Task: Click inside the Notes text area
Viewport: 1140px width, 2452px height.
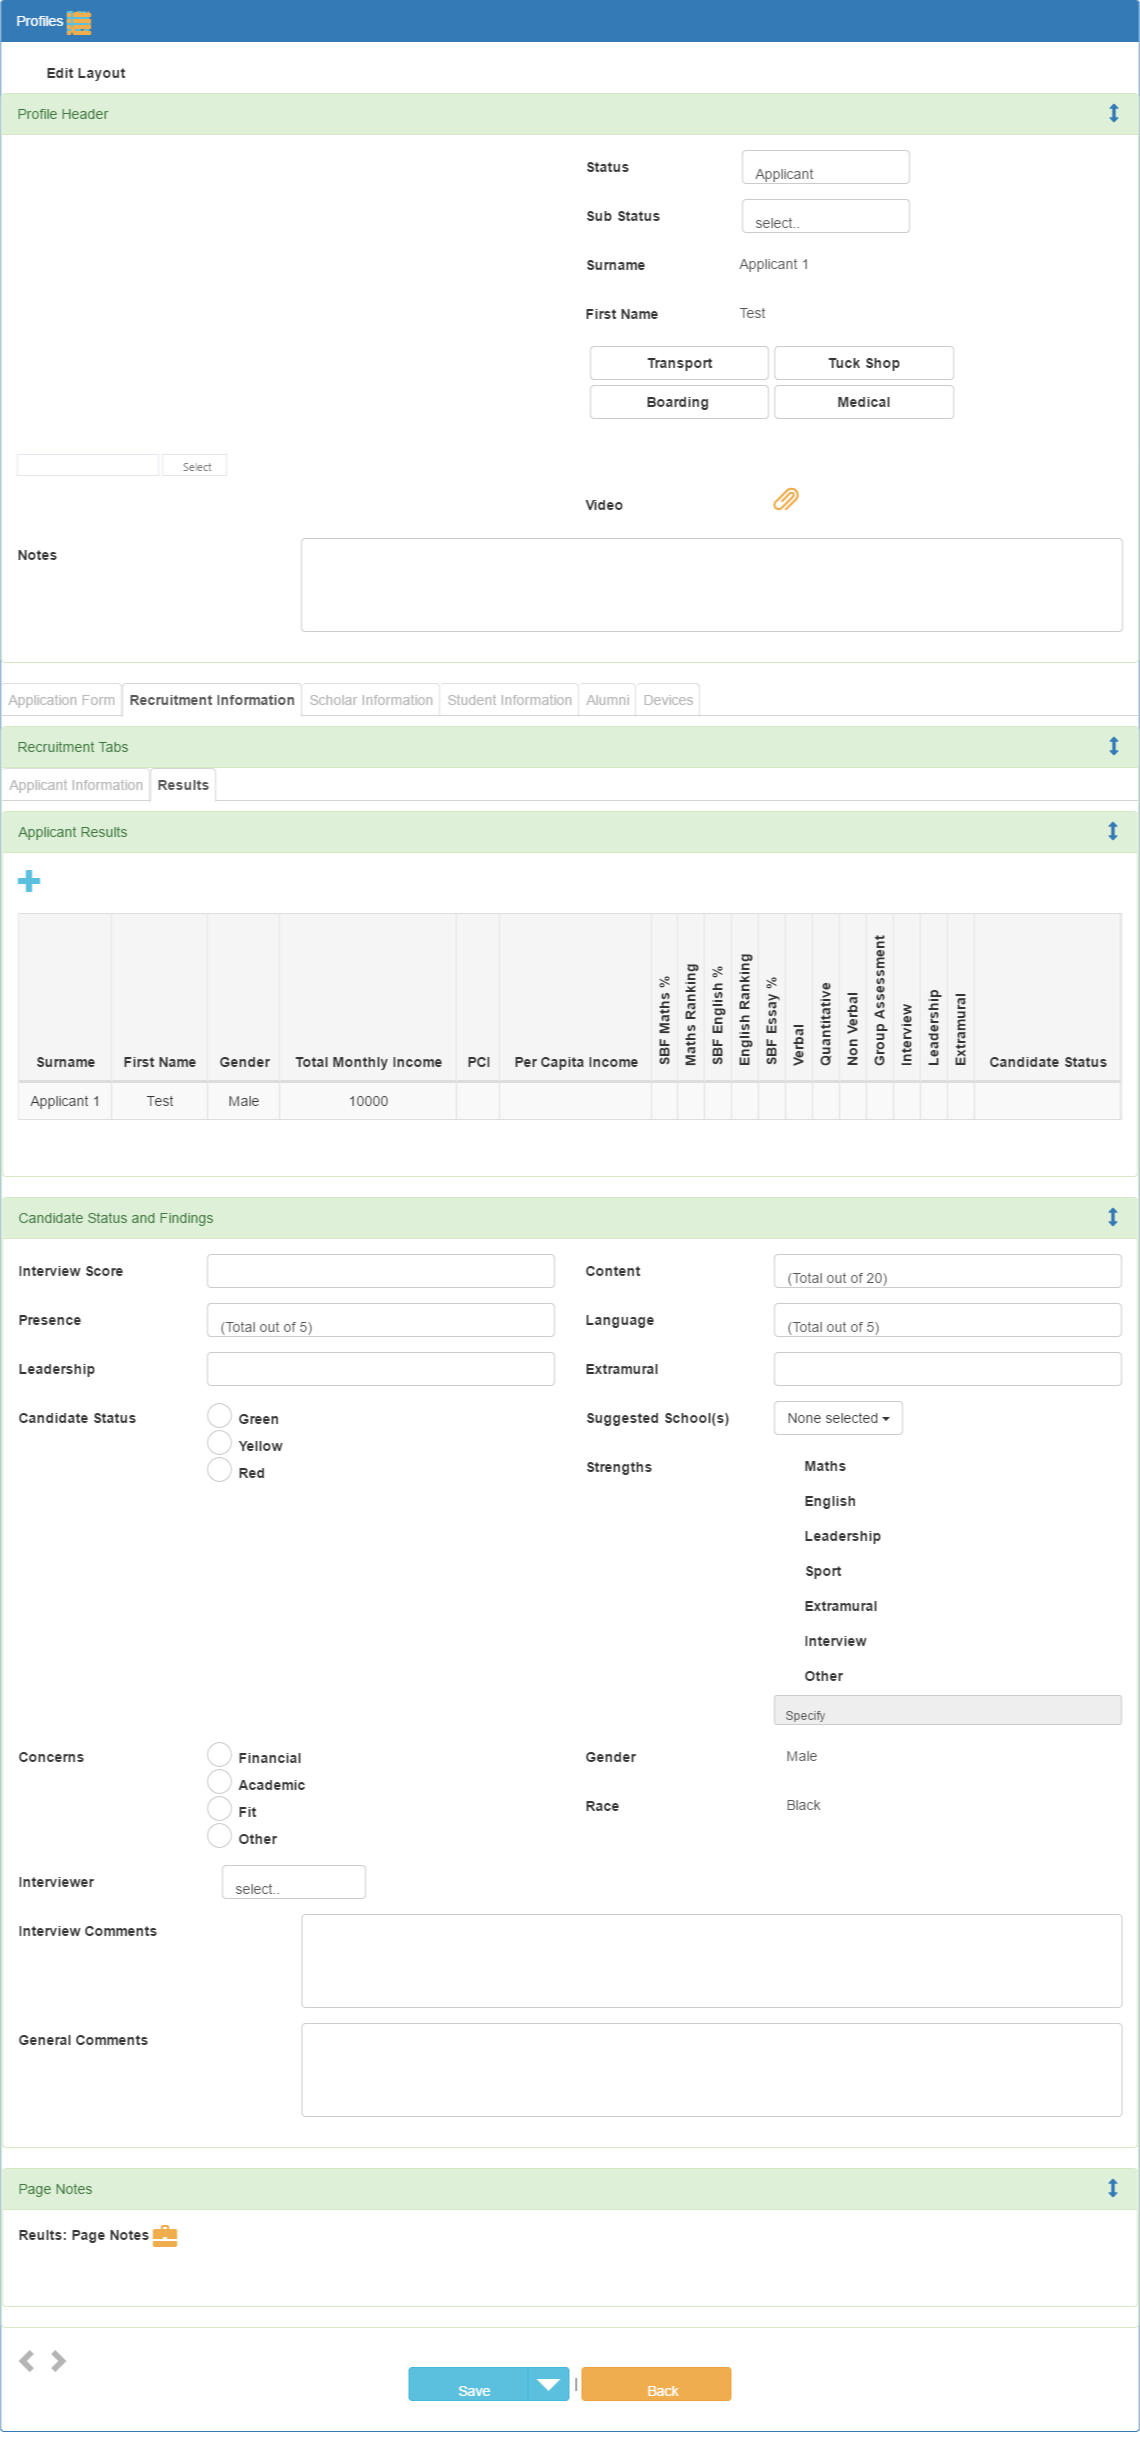Action: click(x=712, y=585)
